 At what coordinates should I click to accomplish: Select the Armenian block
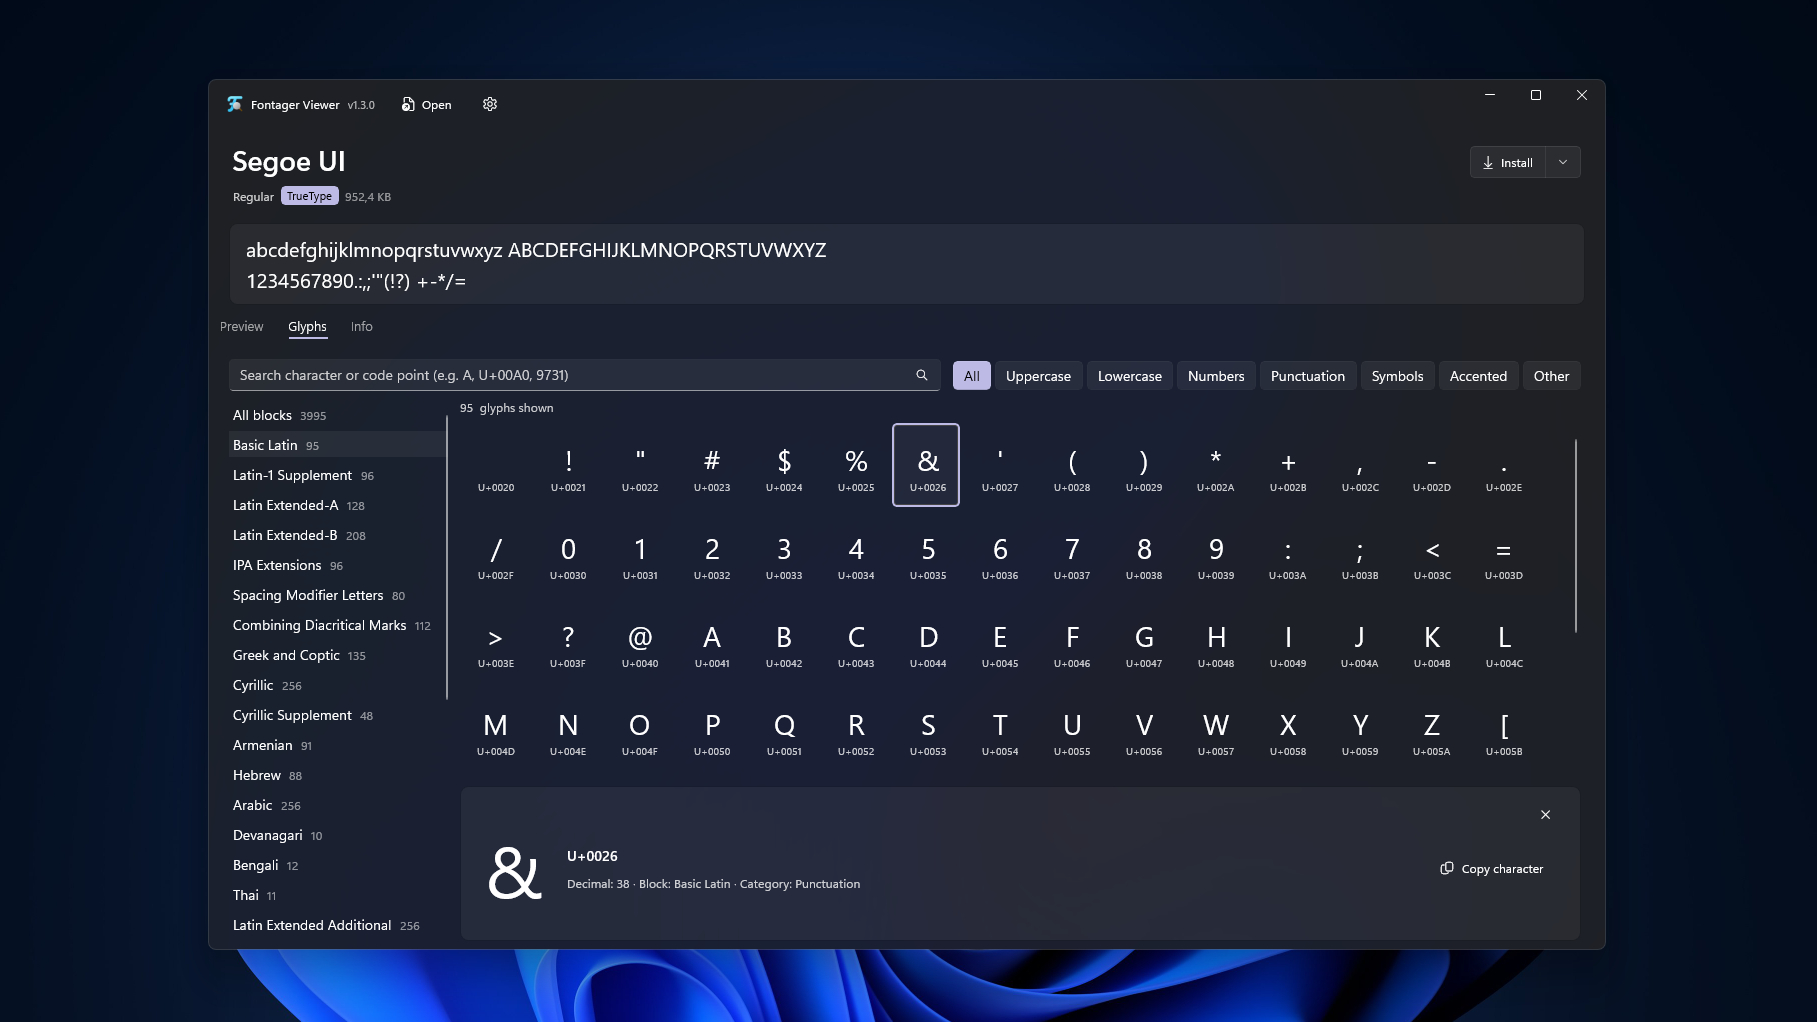coord(337,745)
